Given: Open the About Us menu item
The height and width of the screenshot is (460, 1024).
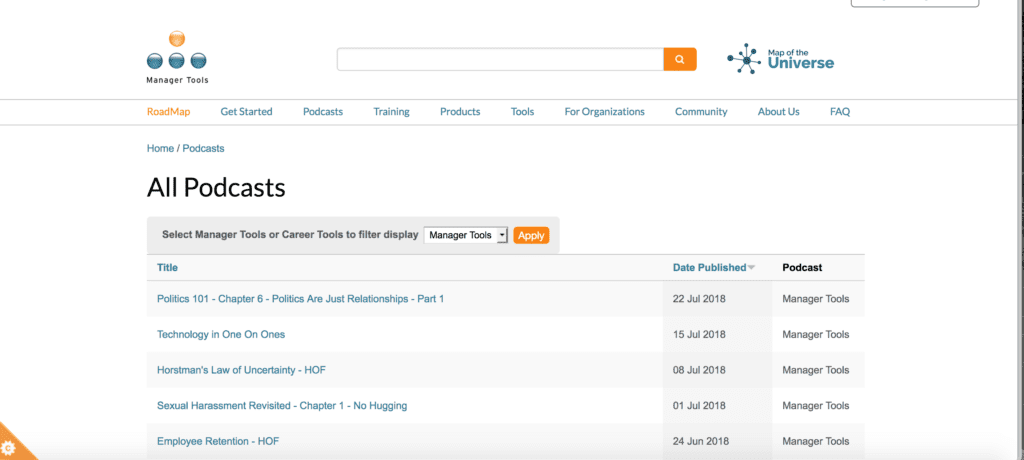Looking at the screenshot, I should [778, 112].
